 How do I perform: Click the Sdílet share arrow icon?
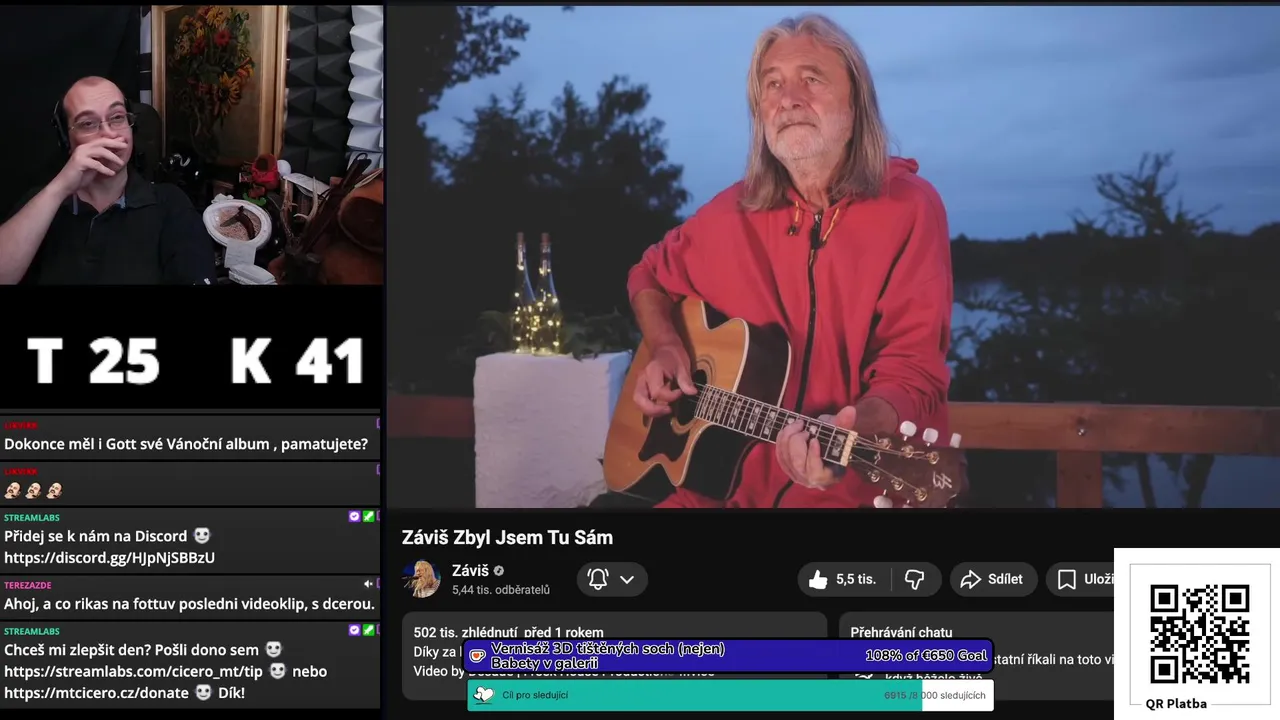[x=970, y=579]
